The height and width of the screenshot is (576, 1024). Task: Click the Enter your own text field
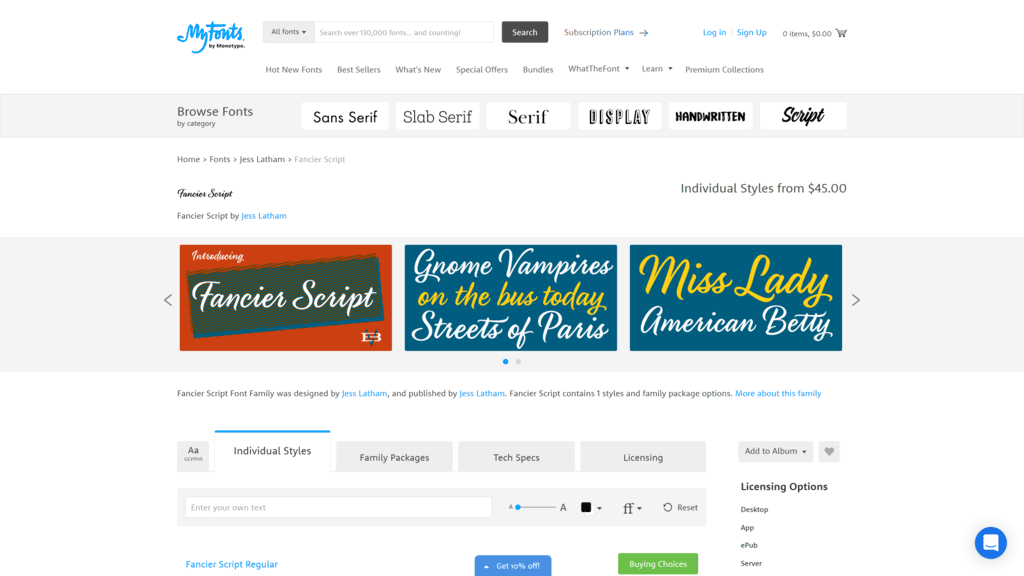tap(338, 507)
